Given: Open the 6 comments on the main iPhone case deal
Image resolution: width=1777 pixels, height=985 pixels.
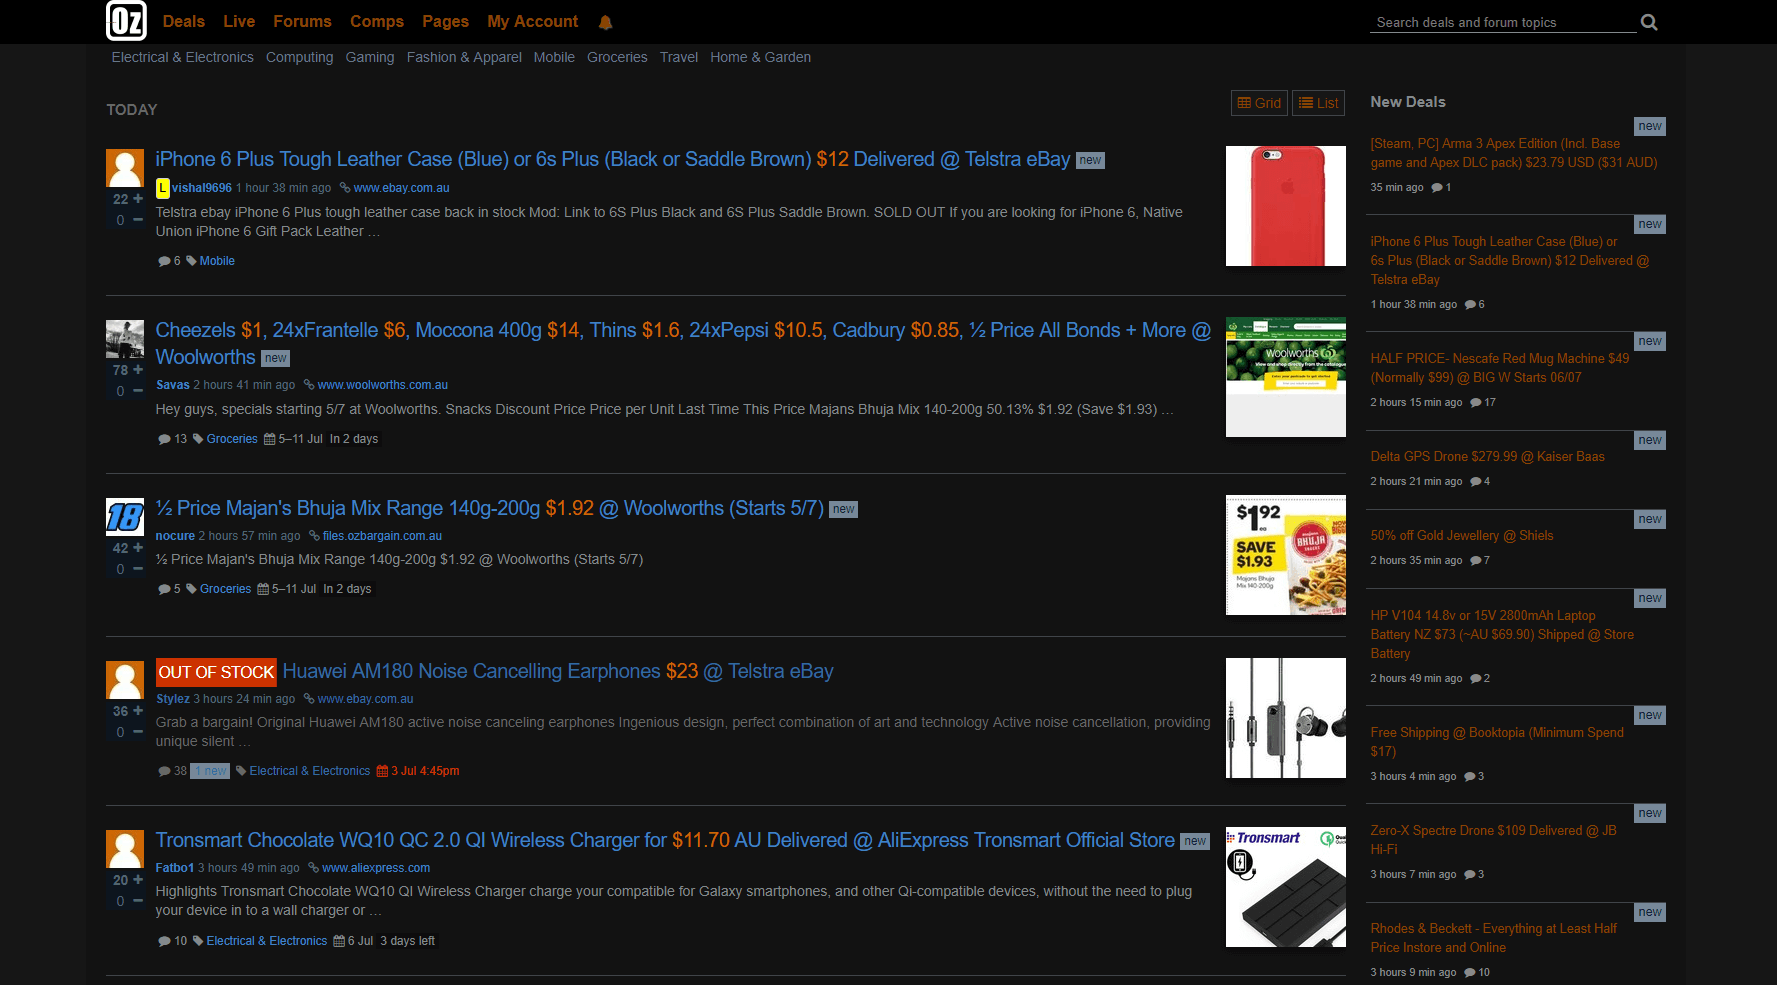Looking at the screenshot, I should tap(169, 261).
